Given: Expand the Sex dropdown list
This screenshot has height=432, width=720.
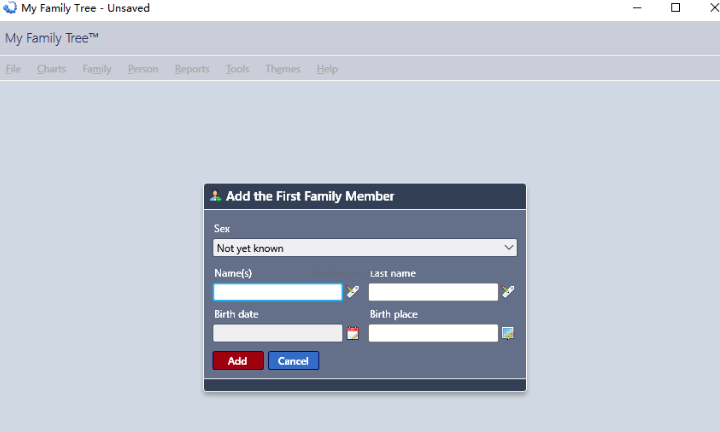Looking at the screenshot, I should (x=365, y=248).
